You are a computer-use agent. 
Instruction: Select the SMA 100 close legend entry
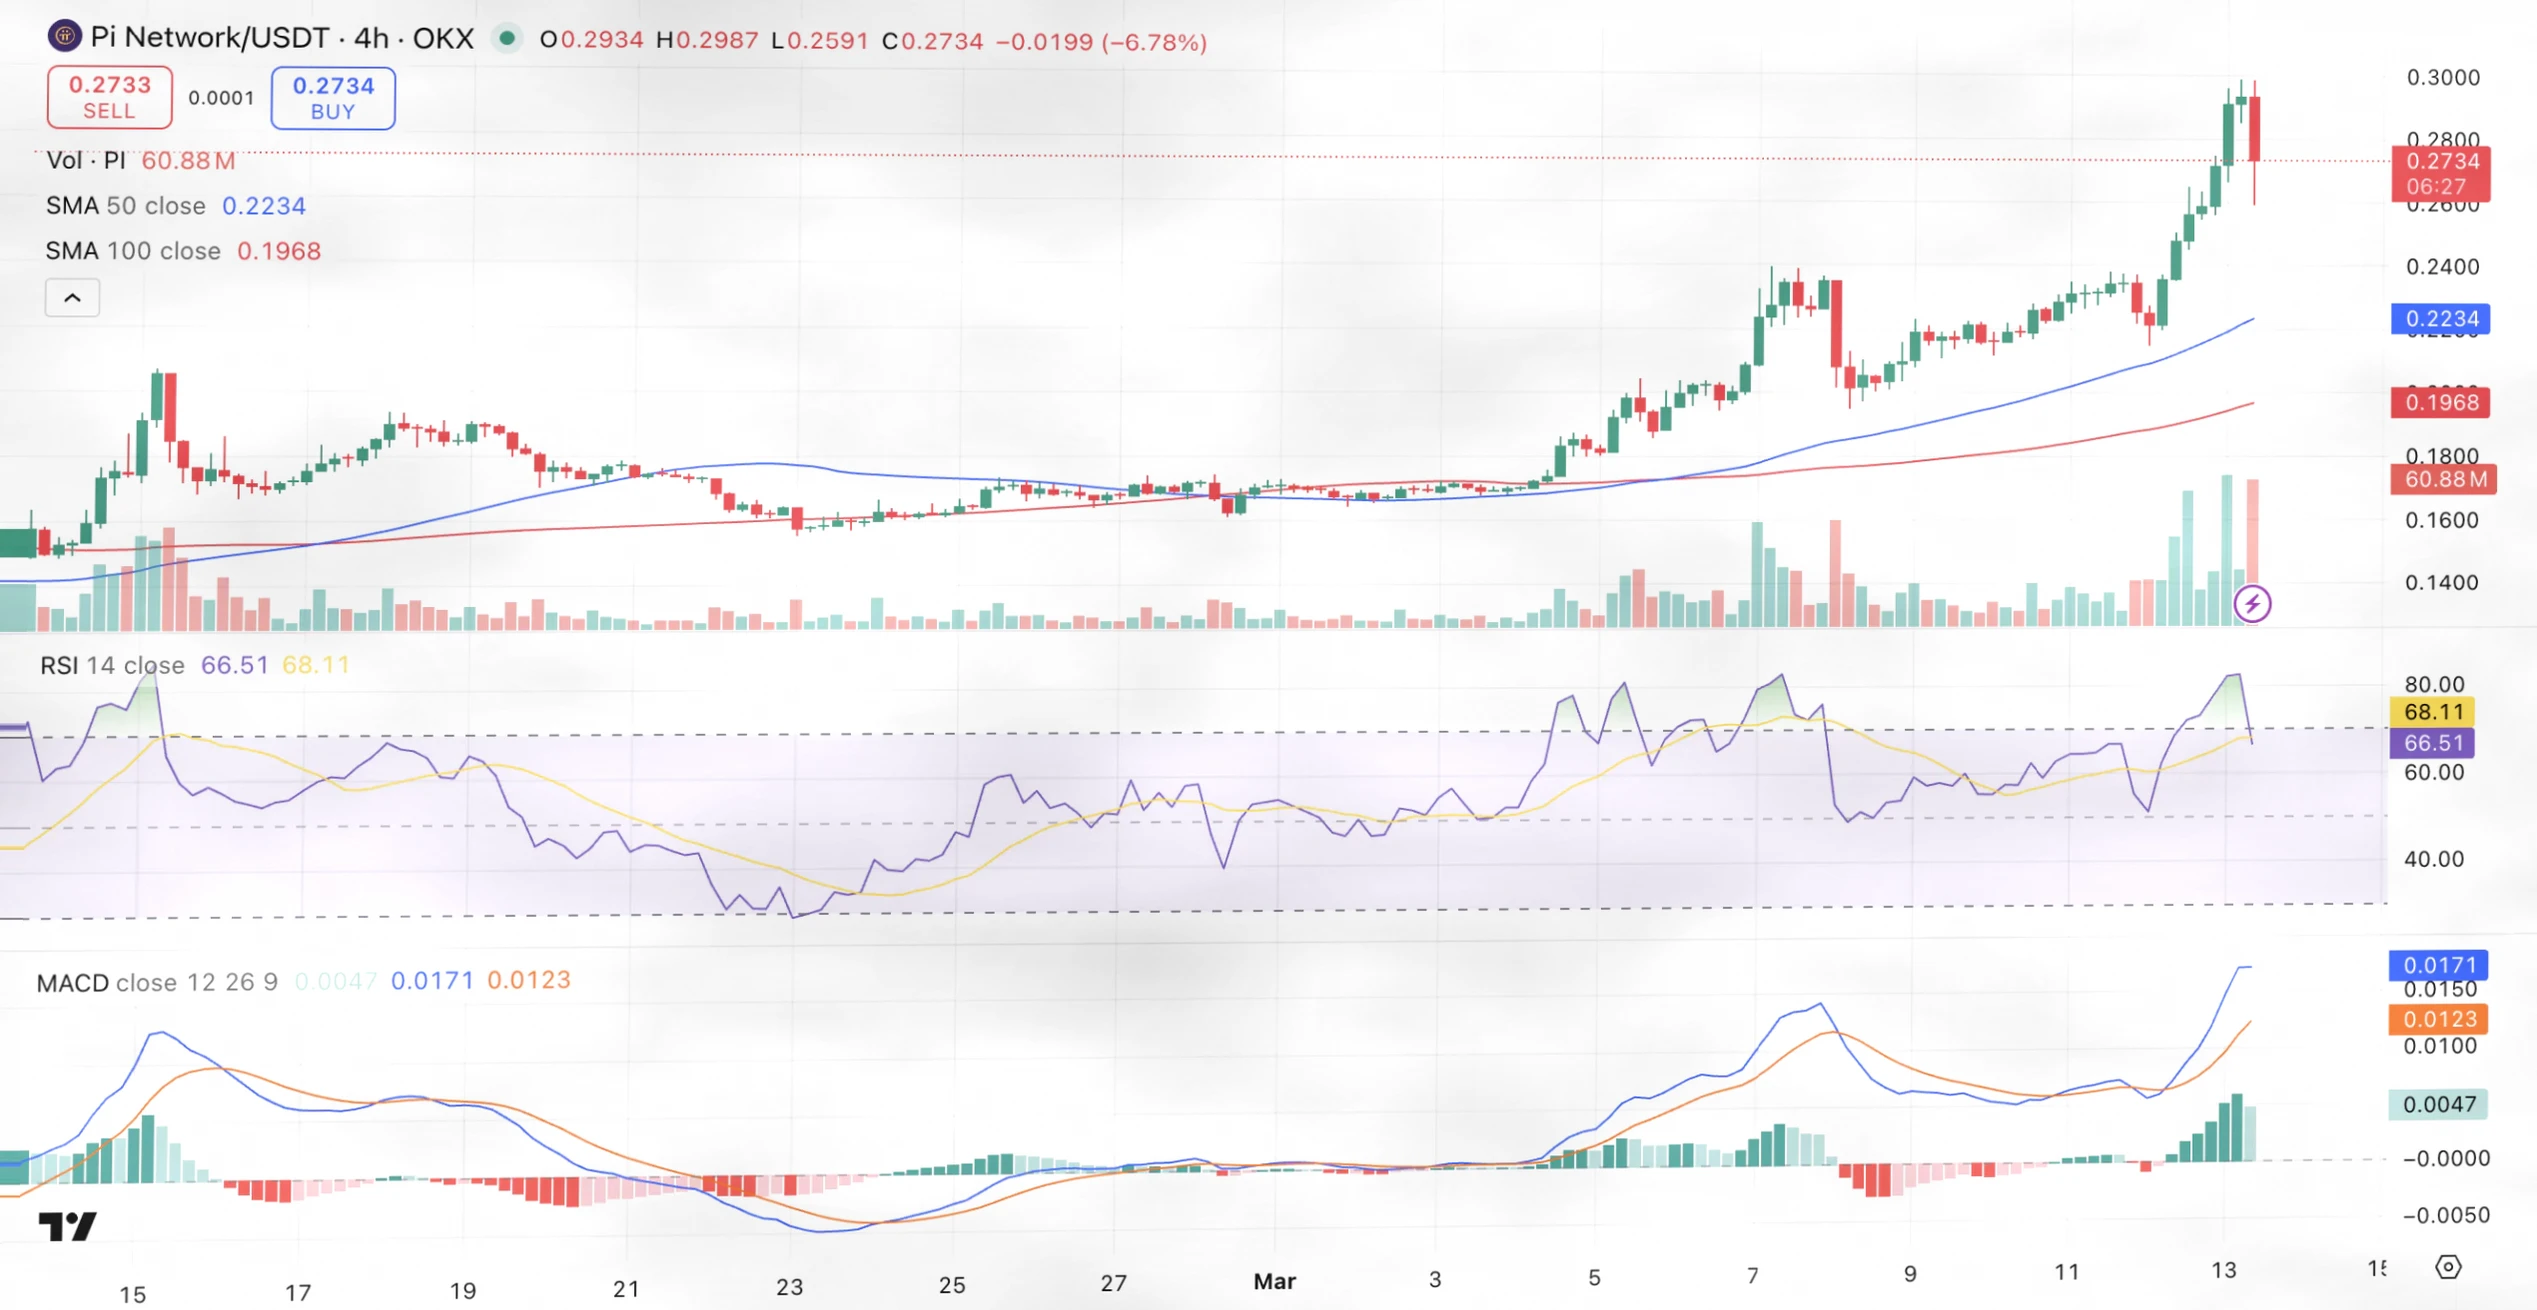[183, 251]
